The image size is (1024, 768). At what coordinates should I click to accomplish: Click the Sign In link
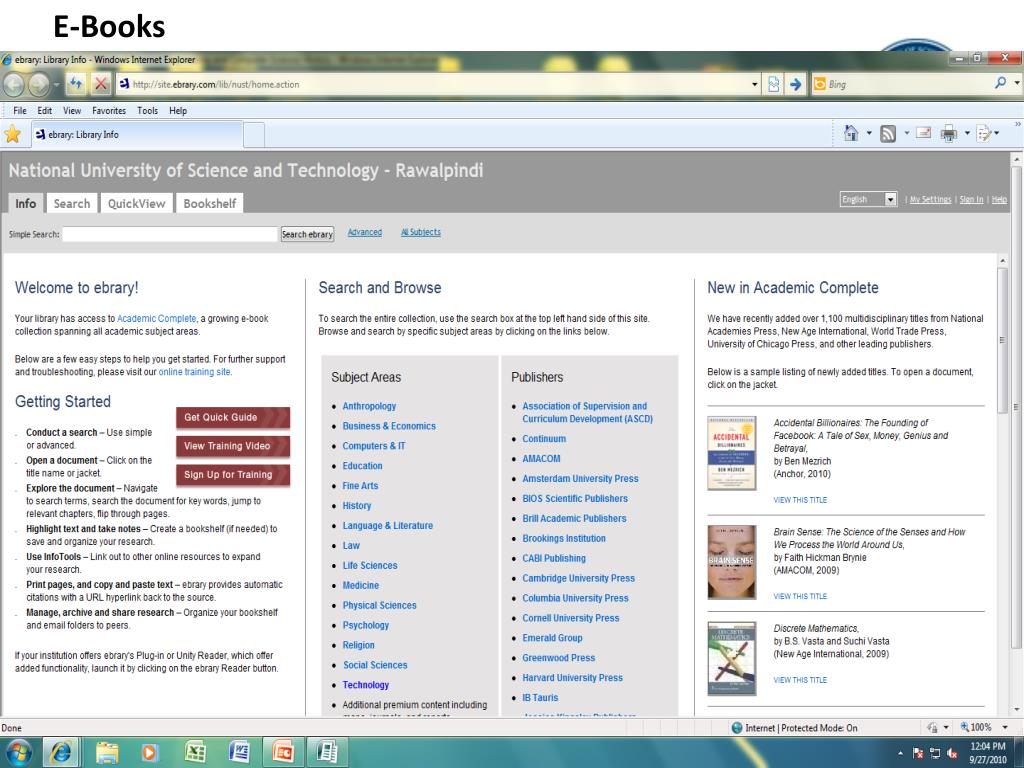point(971,199)
